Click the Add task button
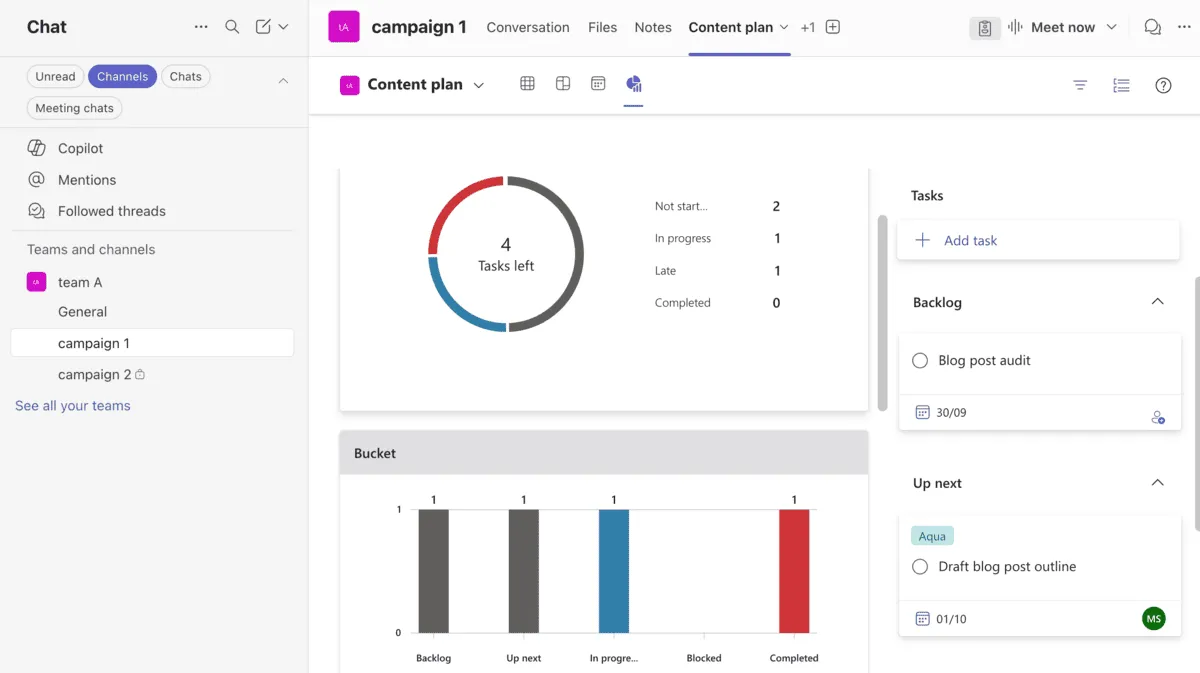Image resolution: width=1200 pixels, height=673 pixels. point(1038,240)
